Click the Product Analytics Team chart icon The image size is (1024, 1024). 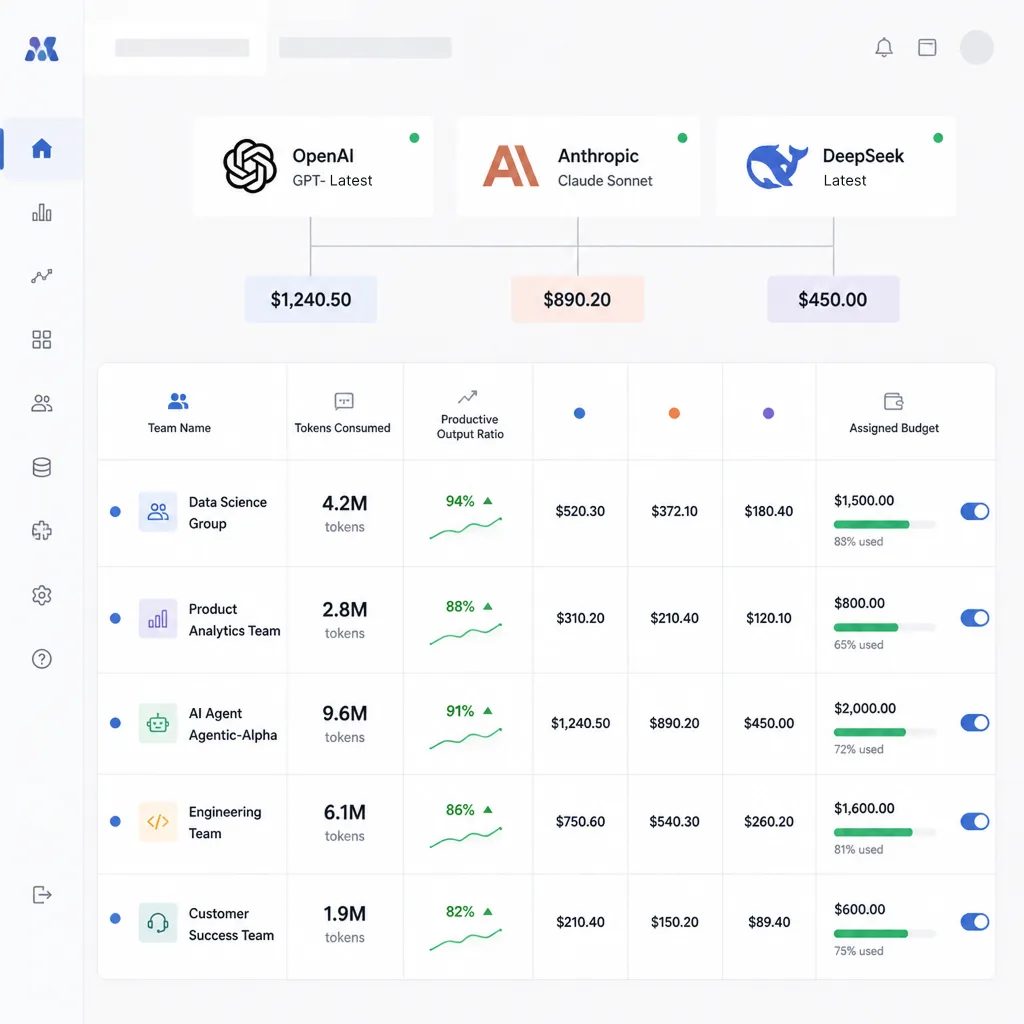click(x=158, y=618)
